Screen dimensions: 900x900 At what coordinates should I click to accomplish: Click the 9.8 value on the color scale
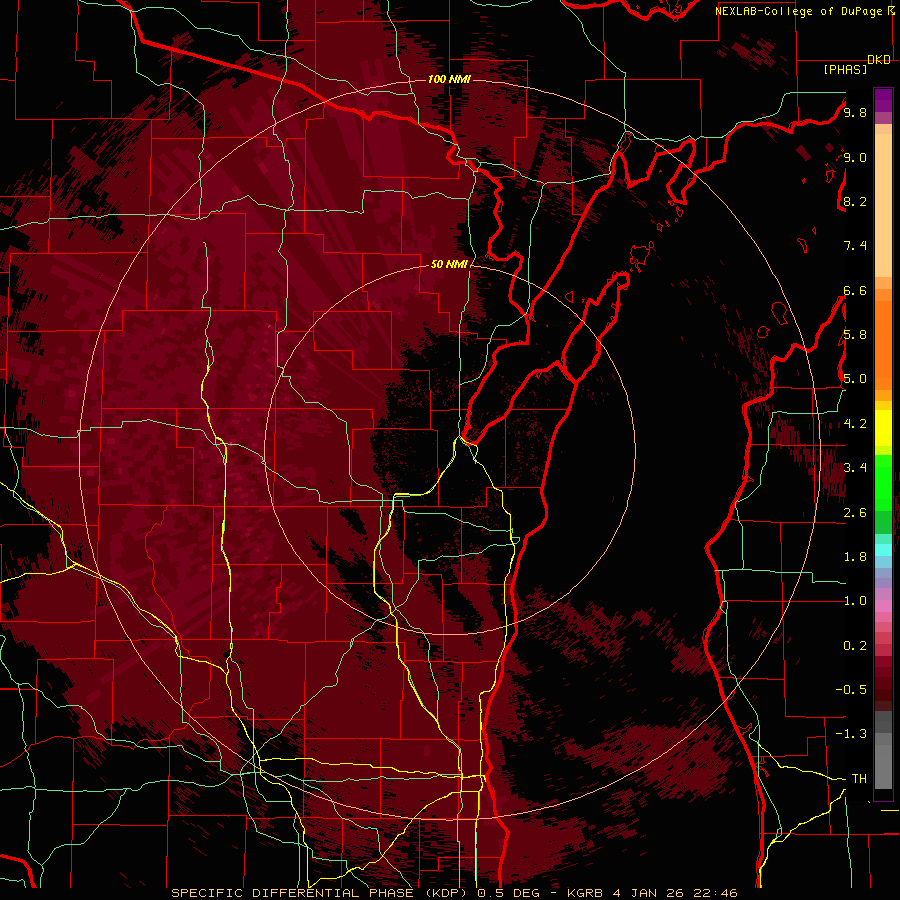(x=855, y=112)
